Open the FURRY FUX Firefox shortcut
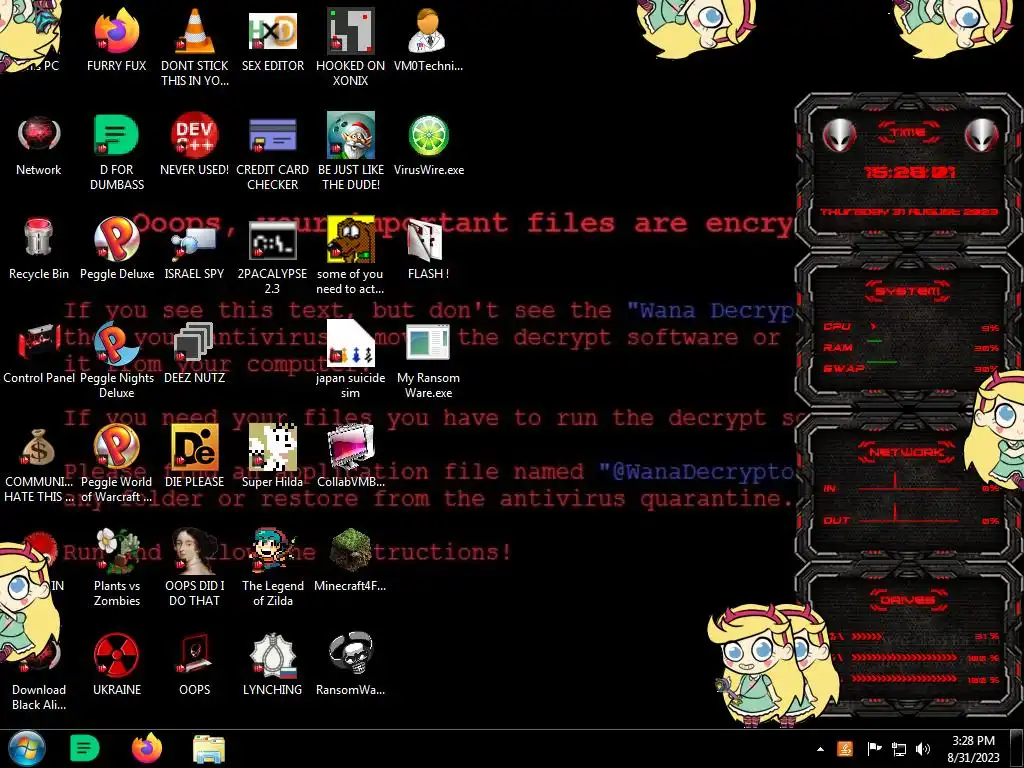The height and width of the screenshot is (768, 1024). pos(116,31)
